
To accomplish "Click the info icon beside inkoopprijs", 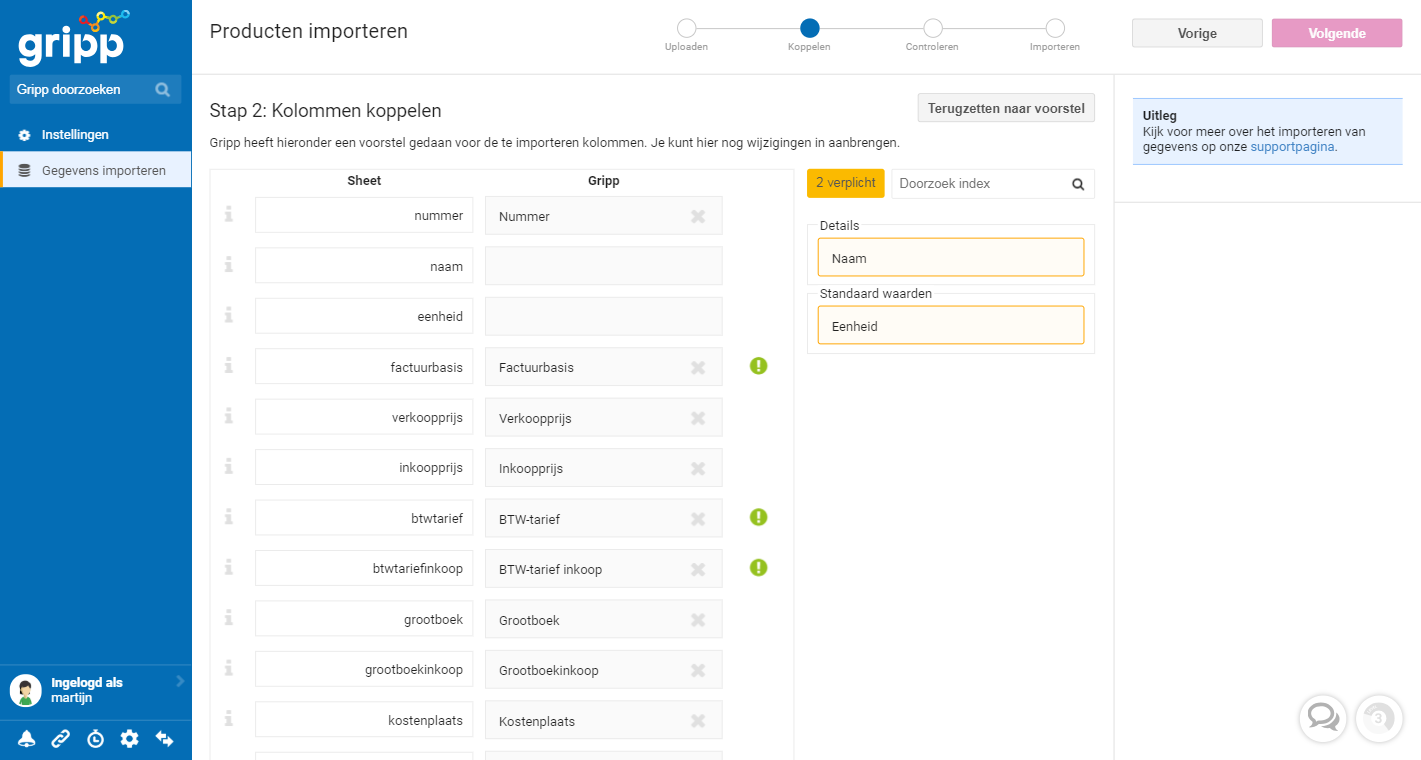I will [229, 466].
